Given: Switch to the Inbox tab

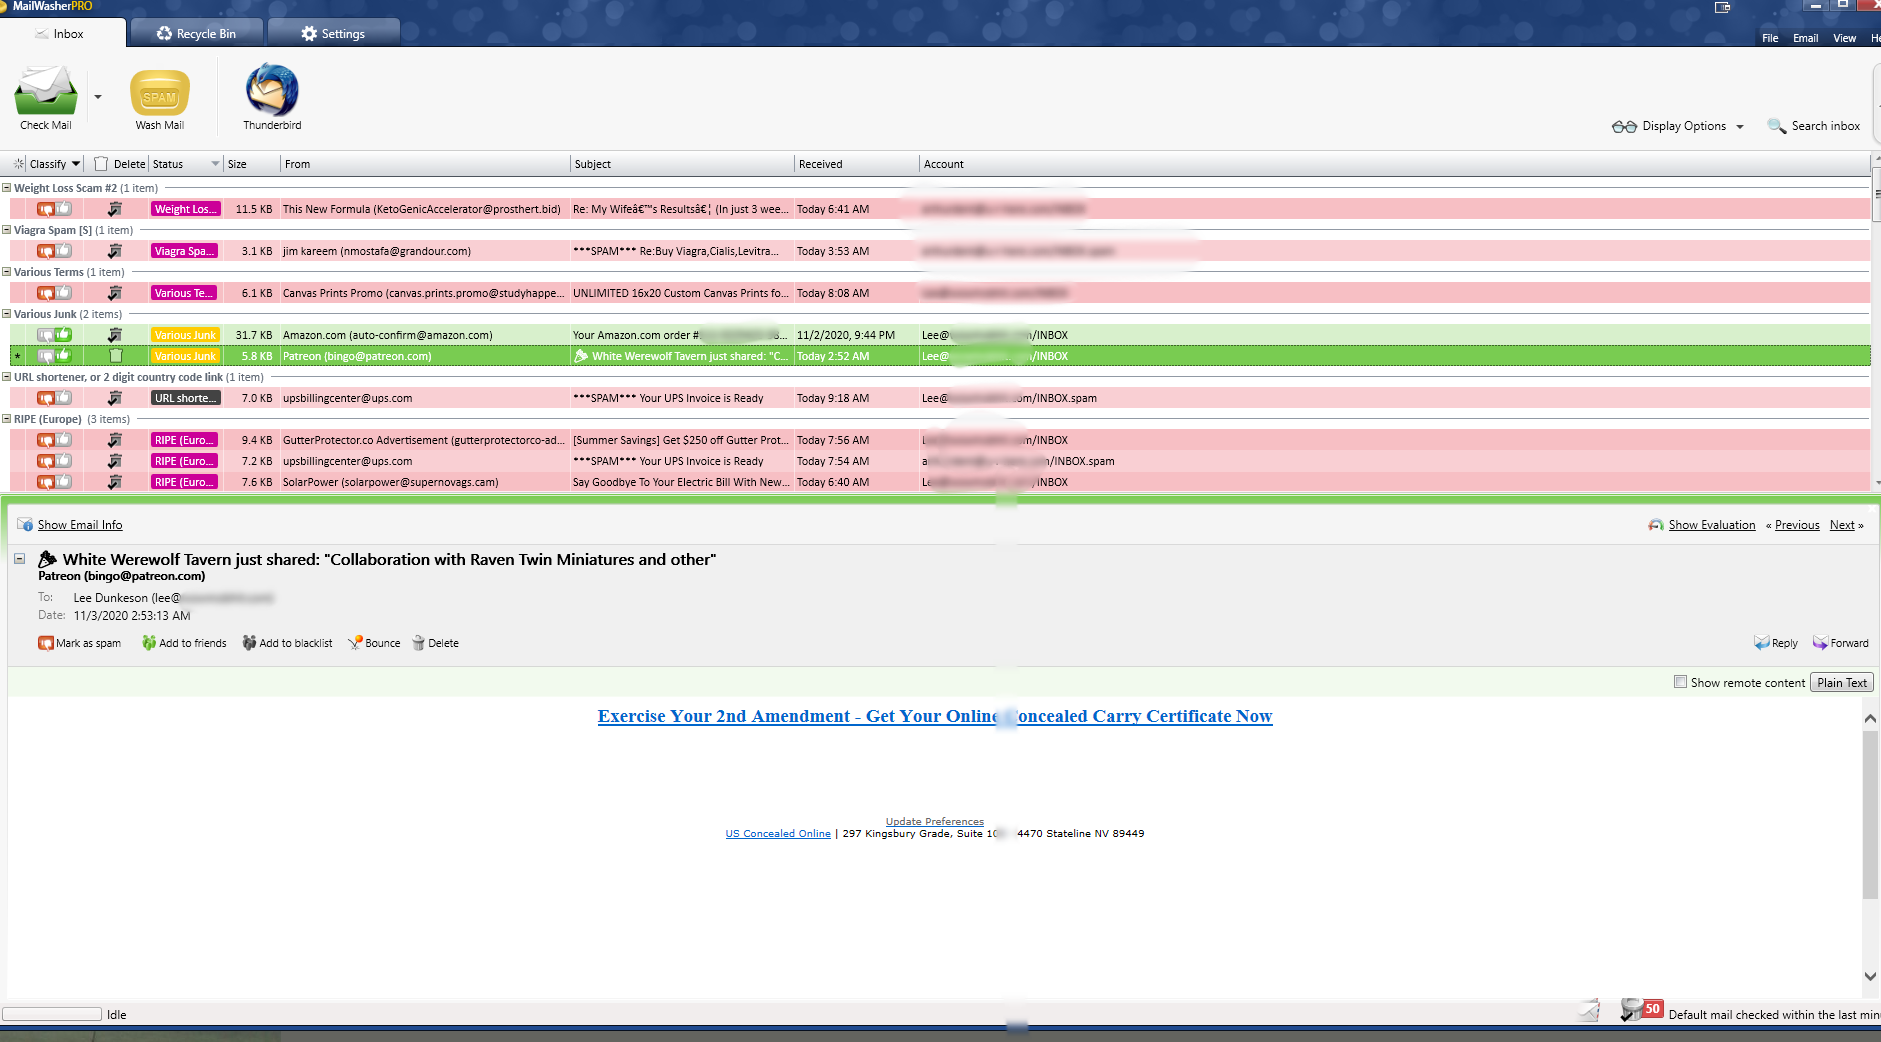Looking at the screenshot, I should pos(63,33).
